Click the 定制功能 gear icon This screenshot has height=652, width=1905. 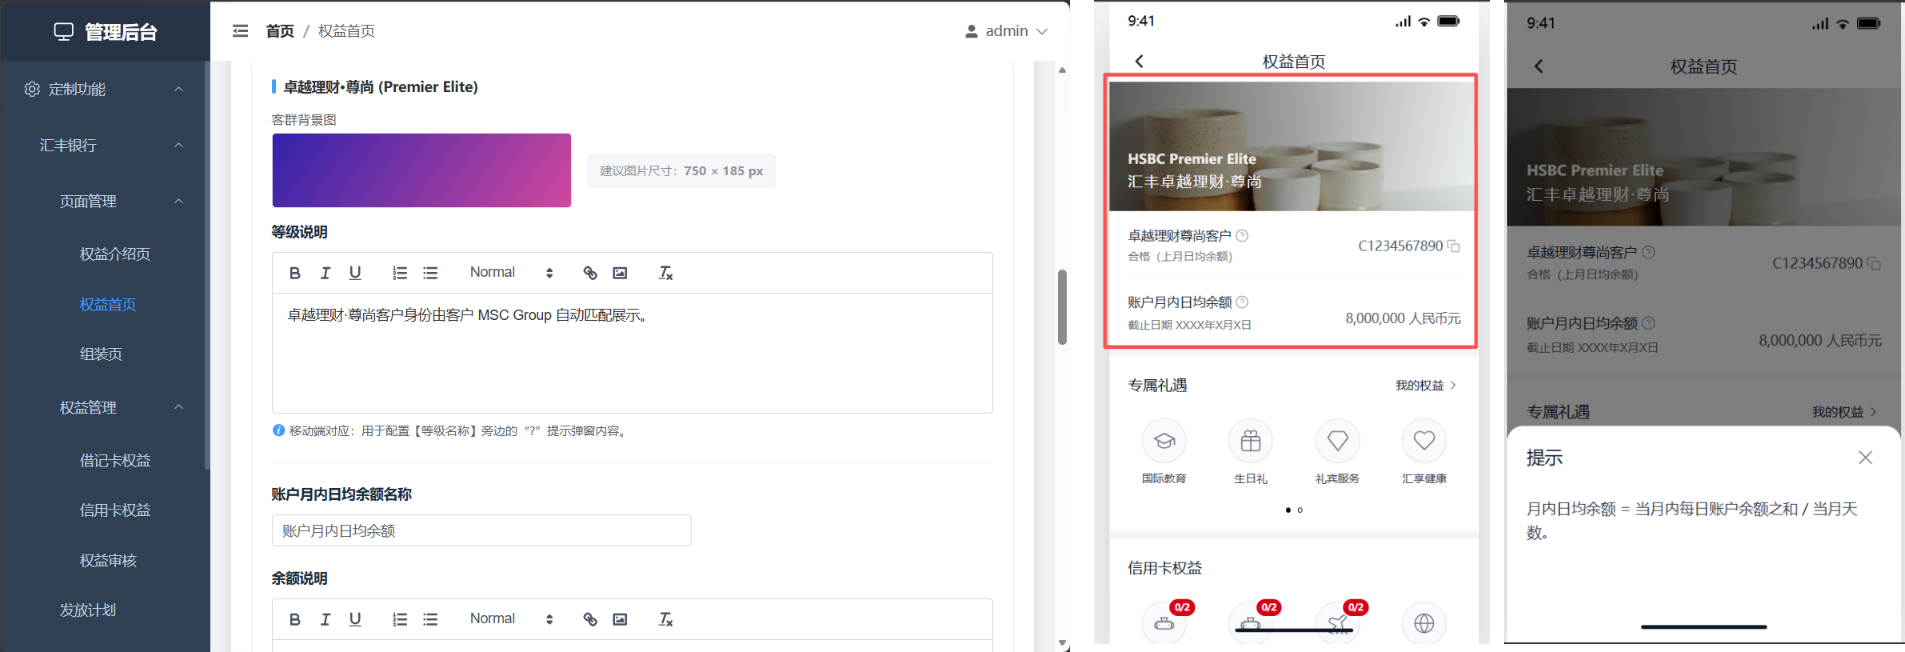(x=32, y=89)
